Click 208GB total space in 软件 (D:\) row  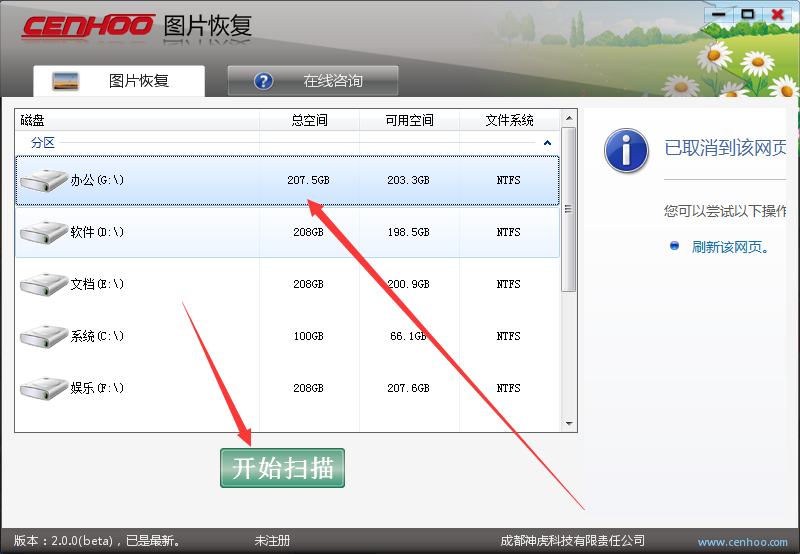coord(308,232)
